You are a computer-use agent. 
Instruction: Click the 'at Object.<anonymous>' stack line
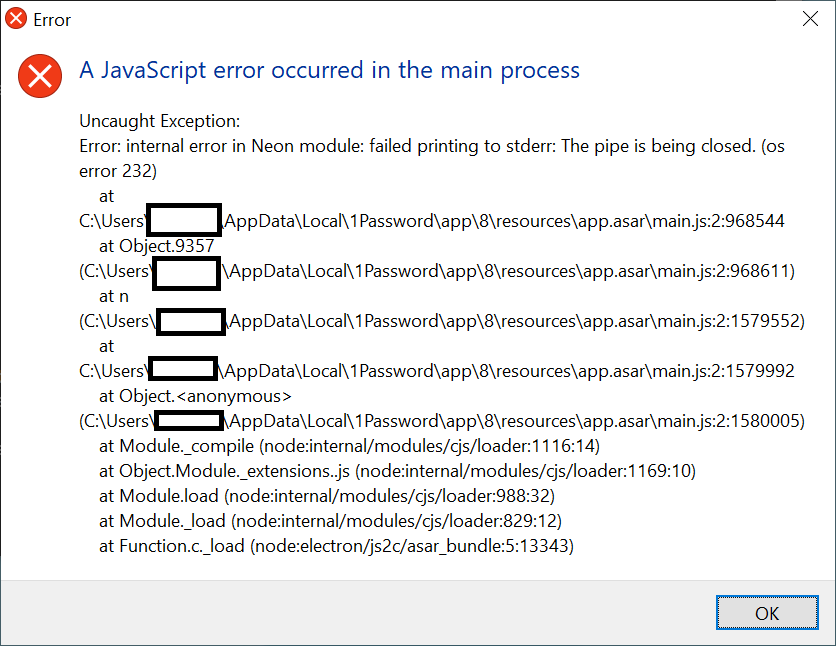coord(195,396)
